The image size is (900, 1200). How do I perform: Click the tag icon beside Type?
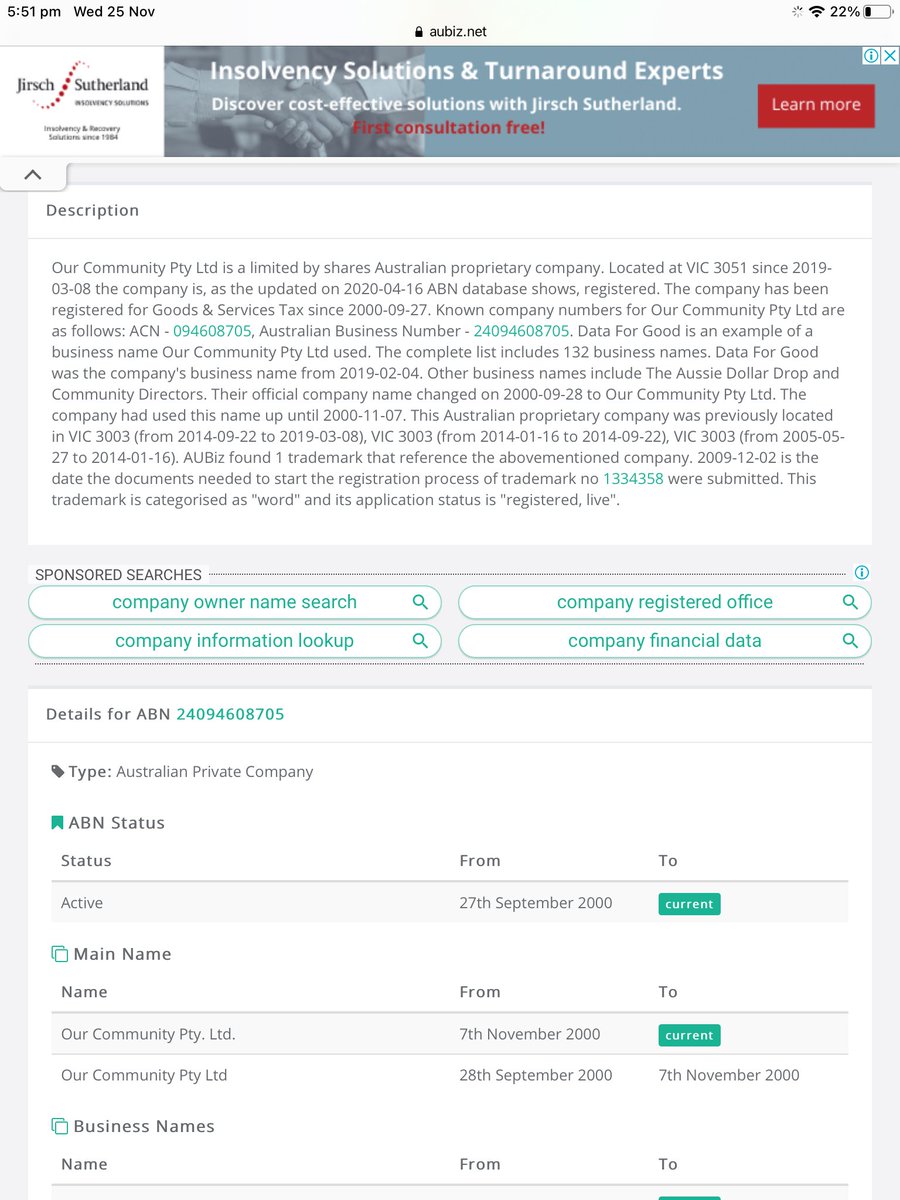click(x=58, y=772)
